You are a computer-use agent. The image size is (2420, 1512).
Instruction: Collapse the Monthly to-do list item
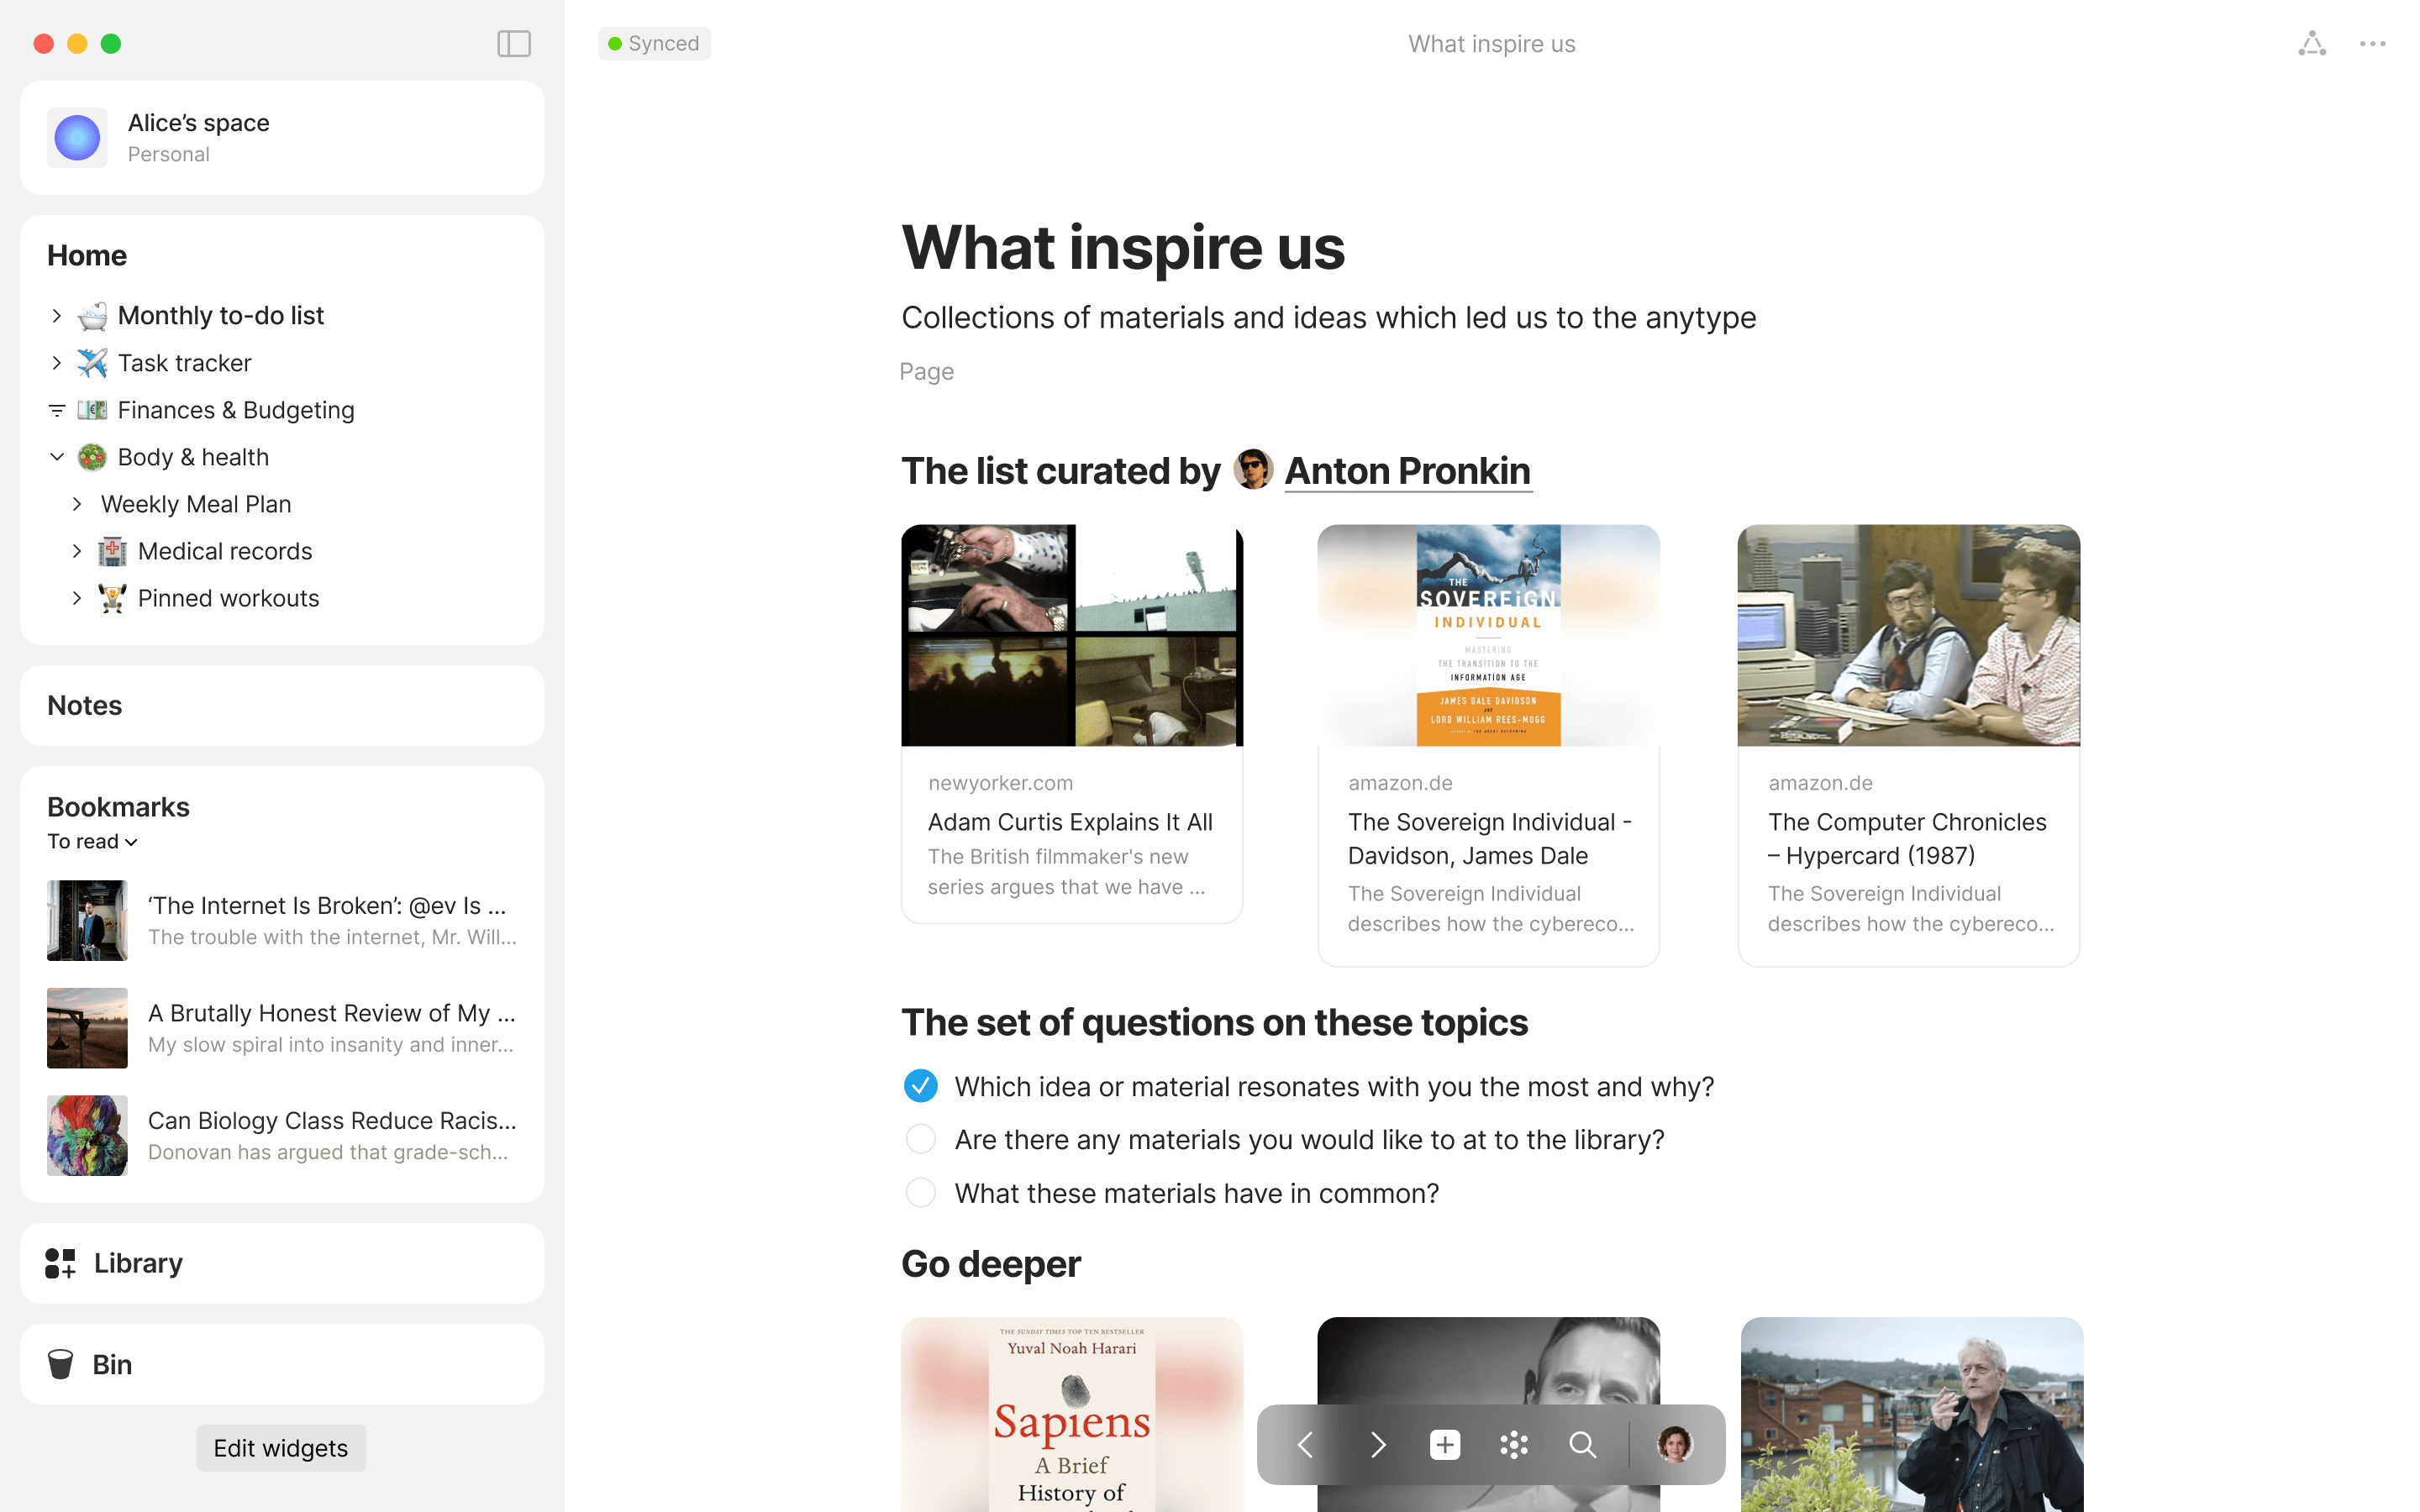pyautogui.click(x=55, y=315)
